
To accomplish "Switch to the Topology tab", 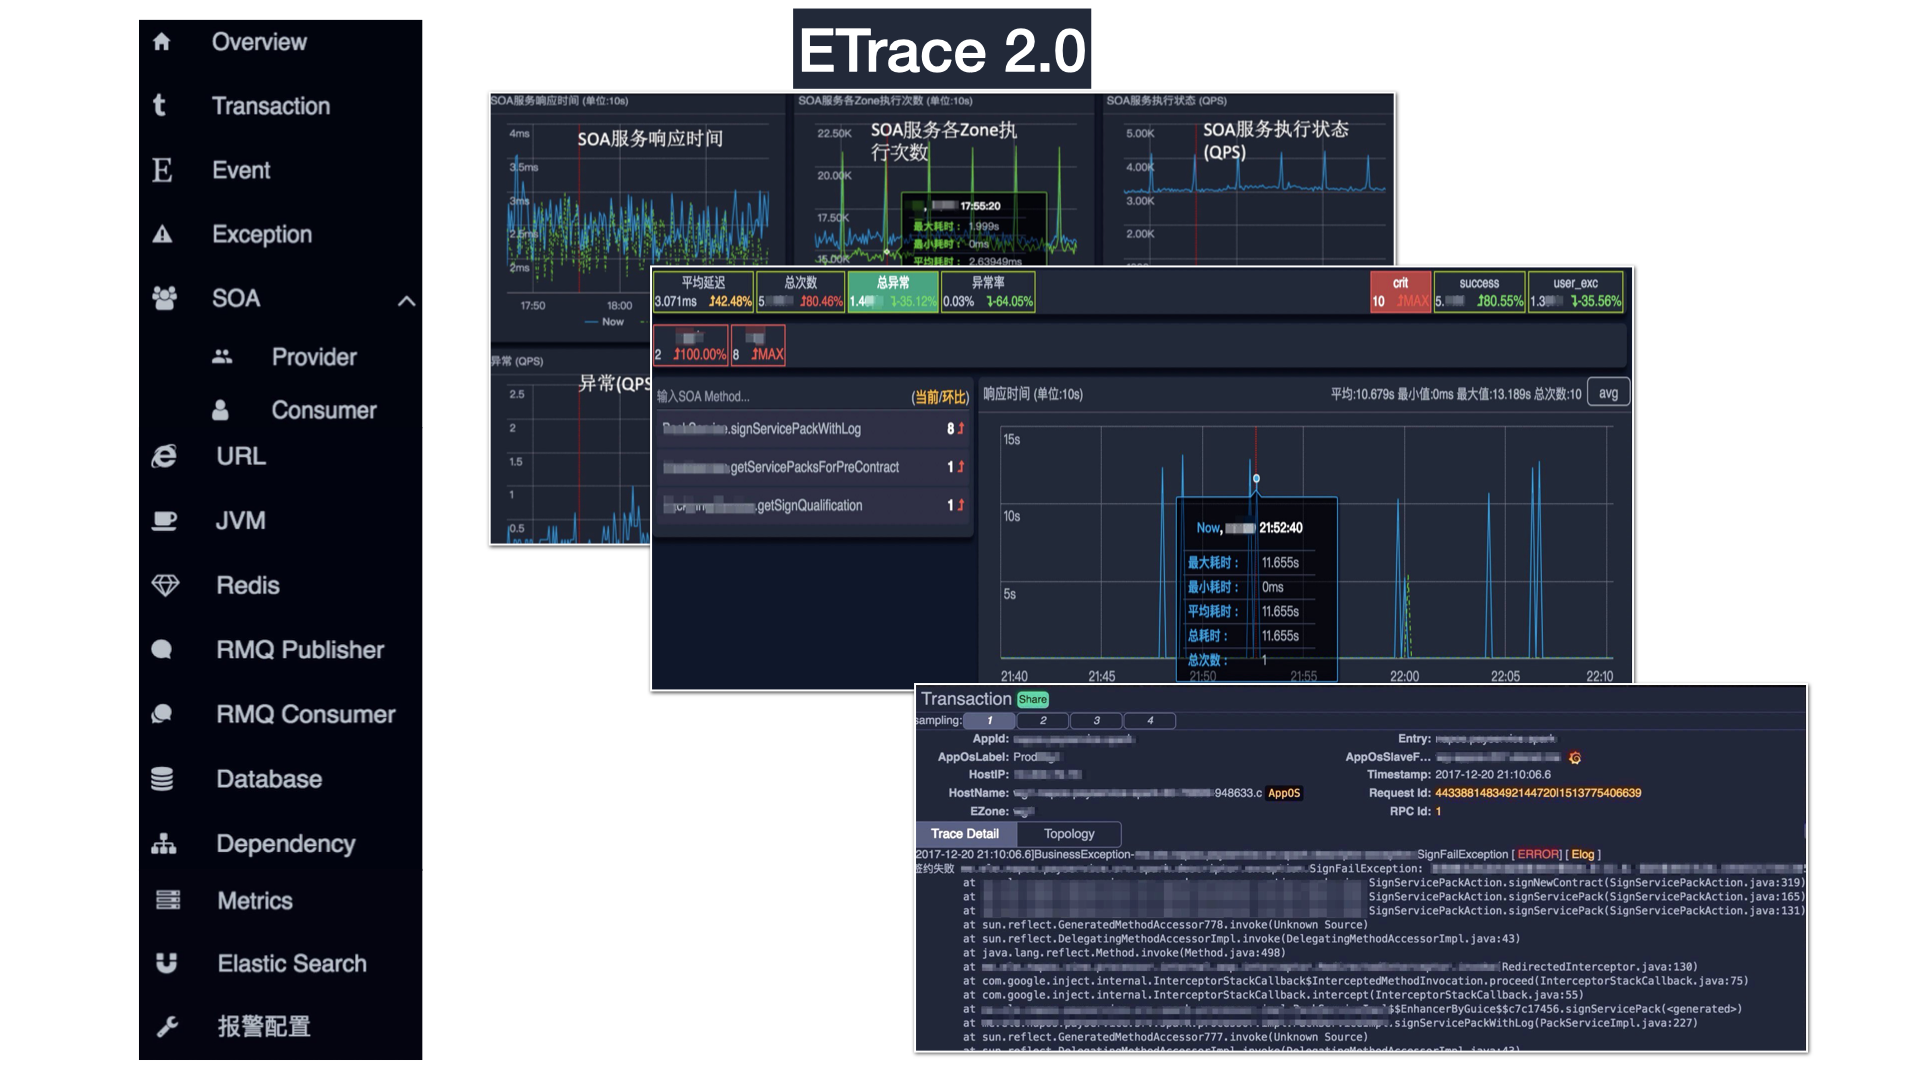I will (1069, 834).
